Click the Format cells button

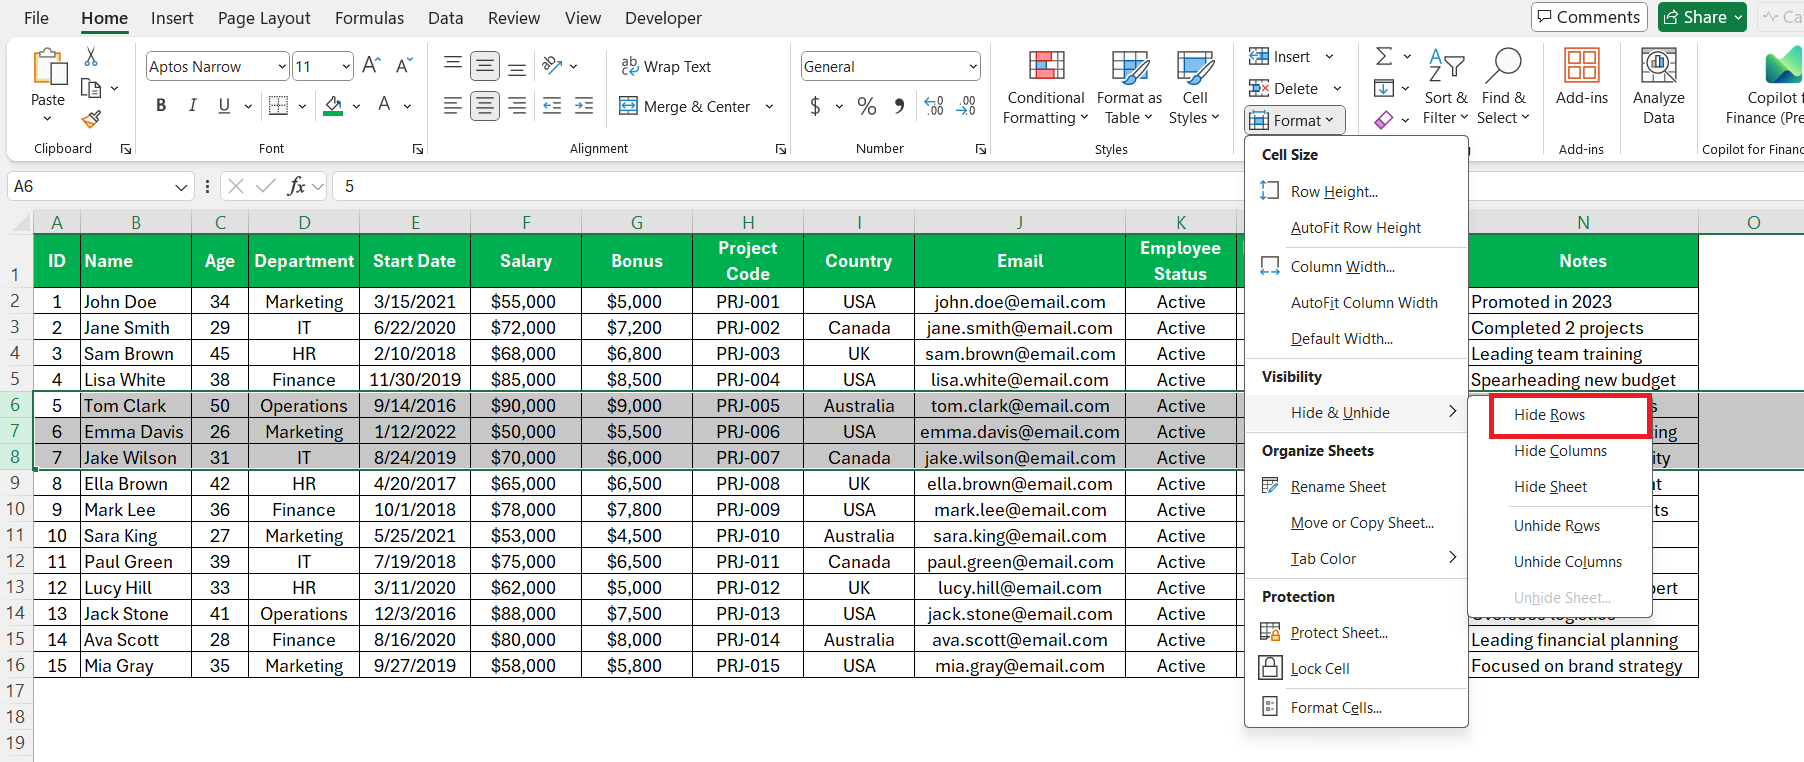tap(1295, 120)
